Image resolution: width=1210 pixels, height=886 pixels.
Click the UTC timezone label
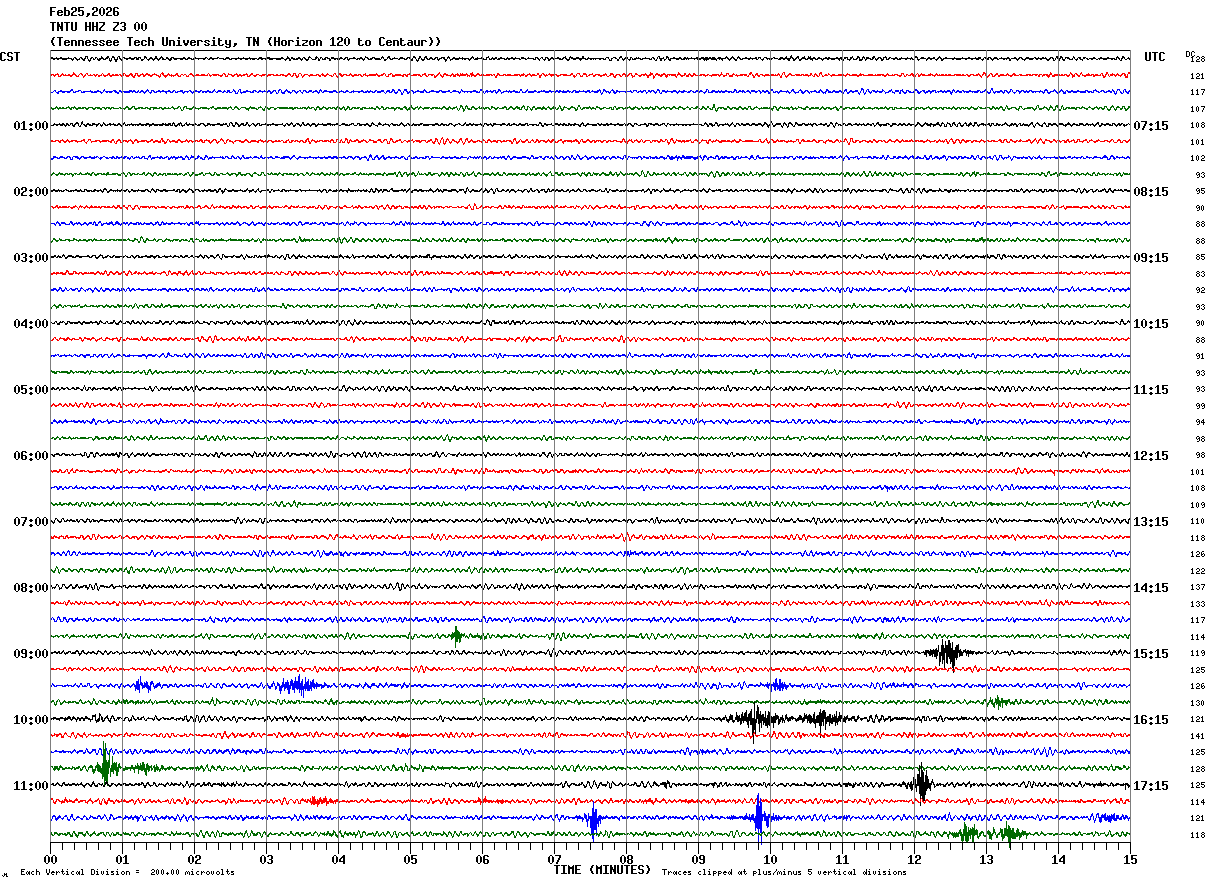point(1155,57)
